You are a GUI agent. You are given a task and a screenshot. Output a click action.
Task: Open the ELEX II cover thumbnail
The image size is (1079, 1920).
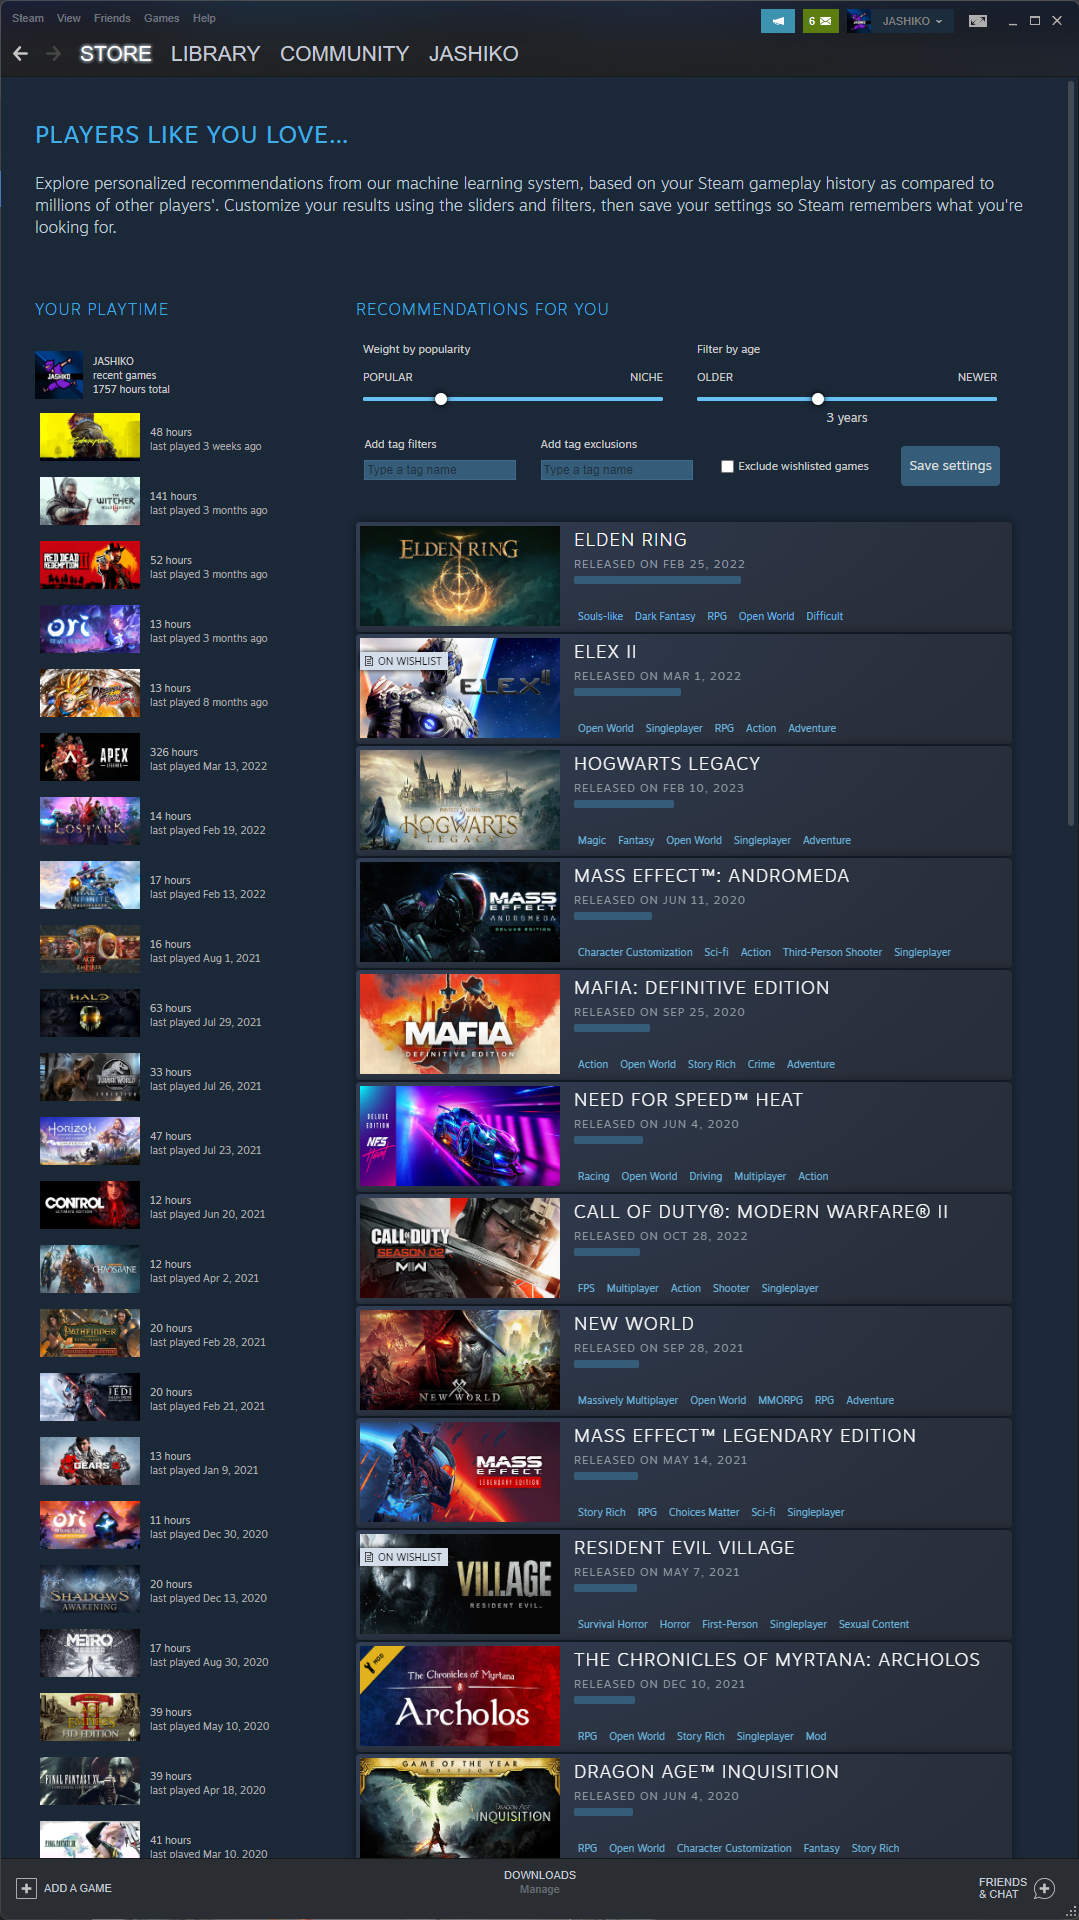pyautogui.click(x=460, y=688)
